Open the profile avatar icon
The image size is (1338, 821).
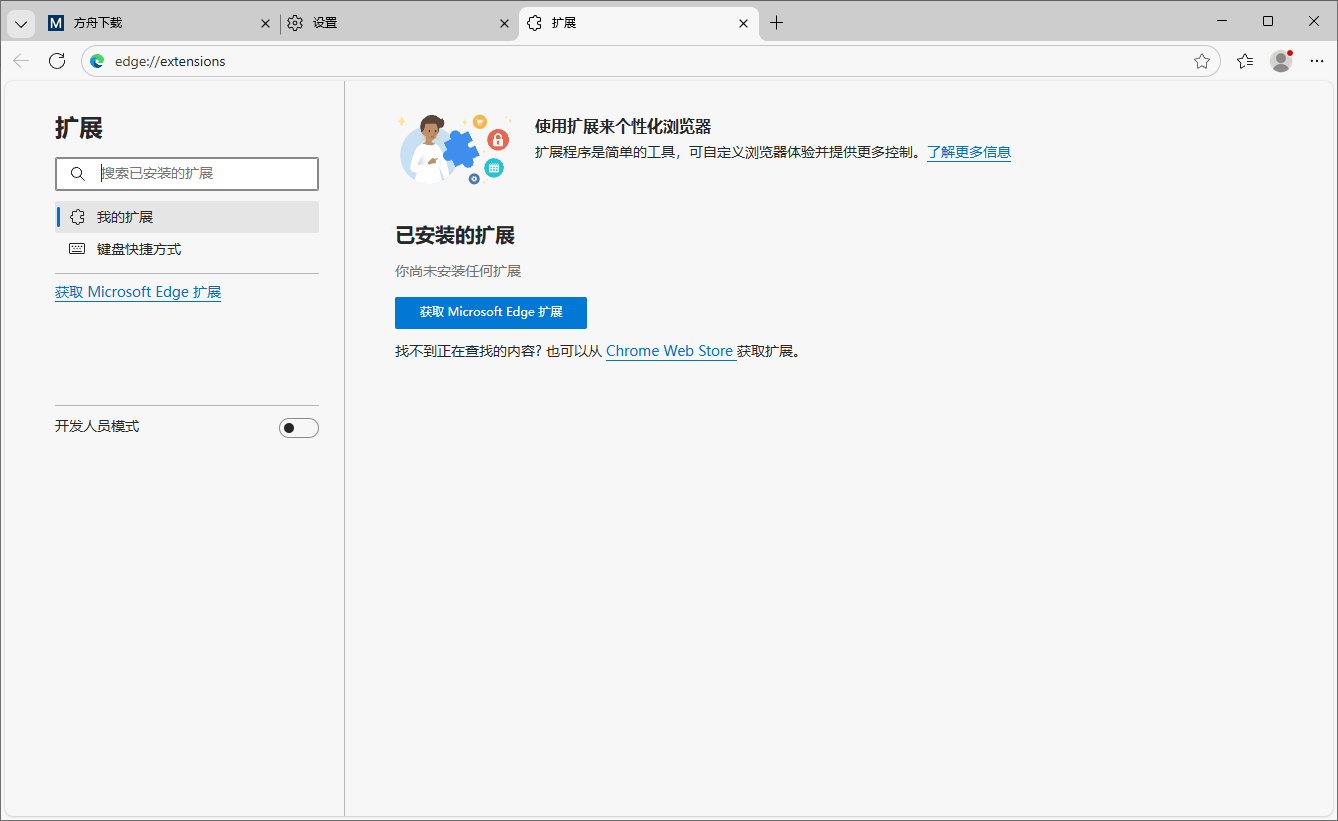(x=1281, y=60)
